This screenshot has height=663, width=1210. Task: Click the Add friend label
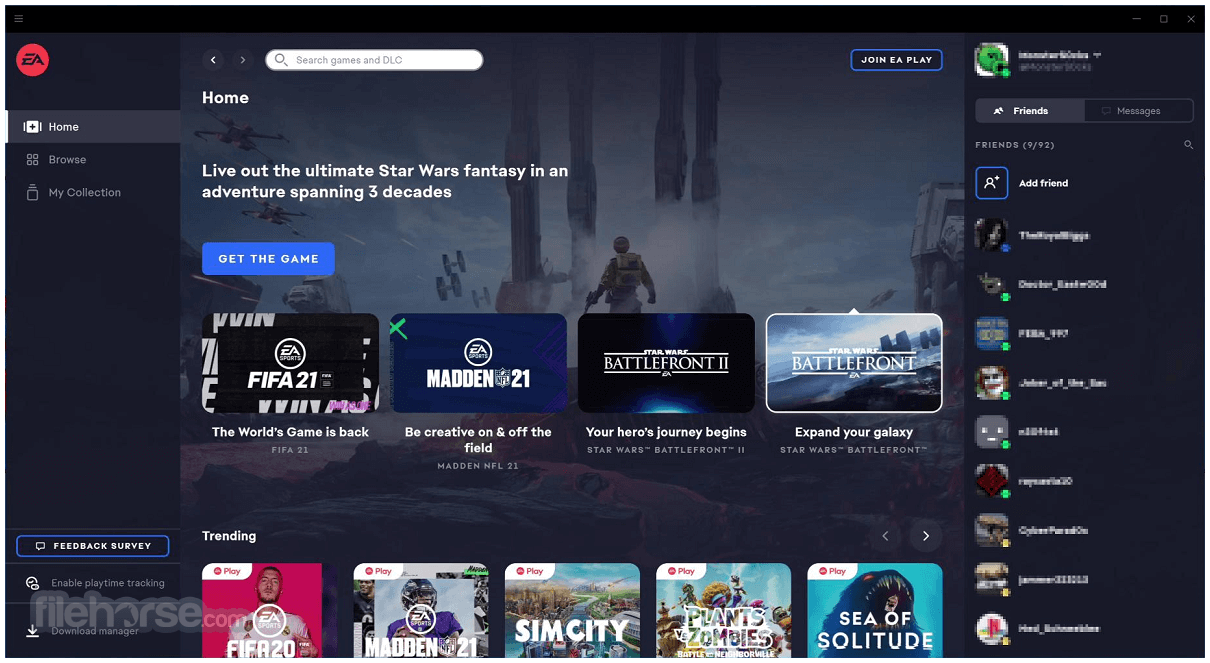tap(1043, 183)
